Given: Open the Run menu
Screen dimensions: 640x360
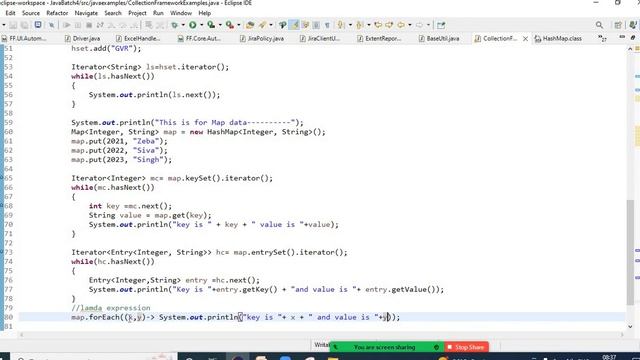Looking at the screenshot, I should click(158, 13).
